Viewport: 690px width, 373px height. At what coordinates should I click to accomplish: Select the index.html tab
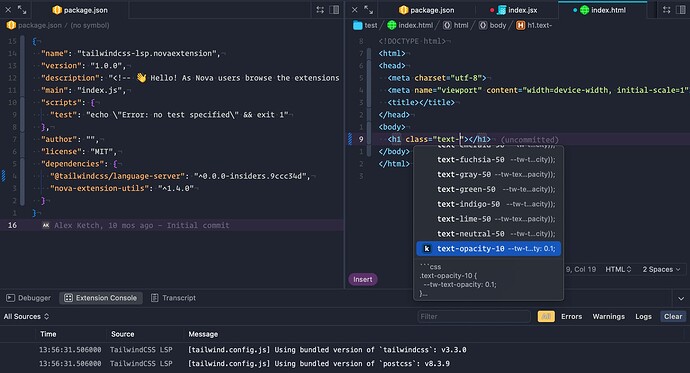(x=602, y=10)
